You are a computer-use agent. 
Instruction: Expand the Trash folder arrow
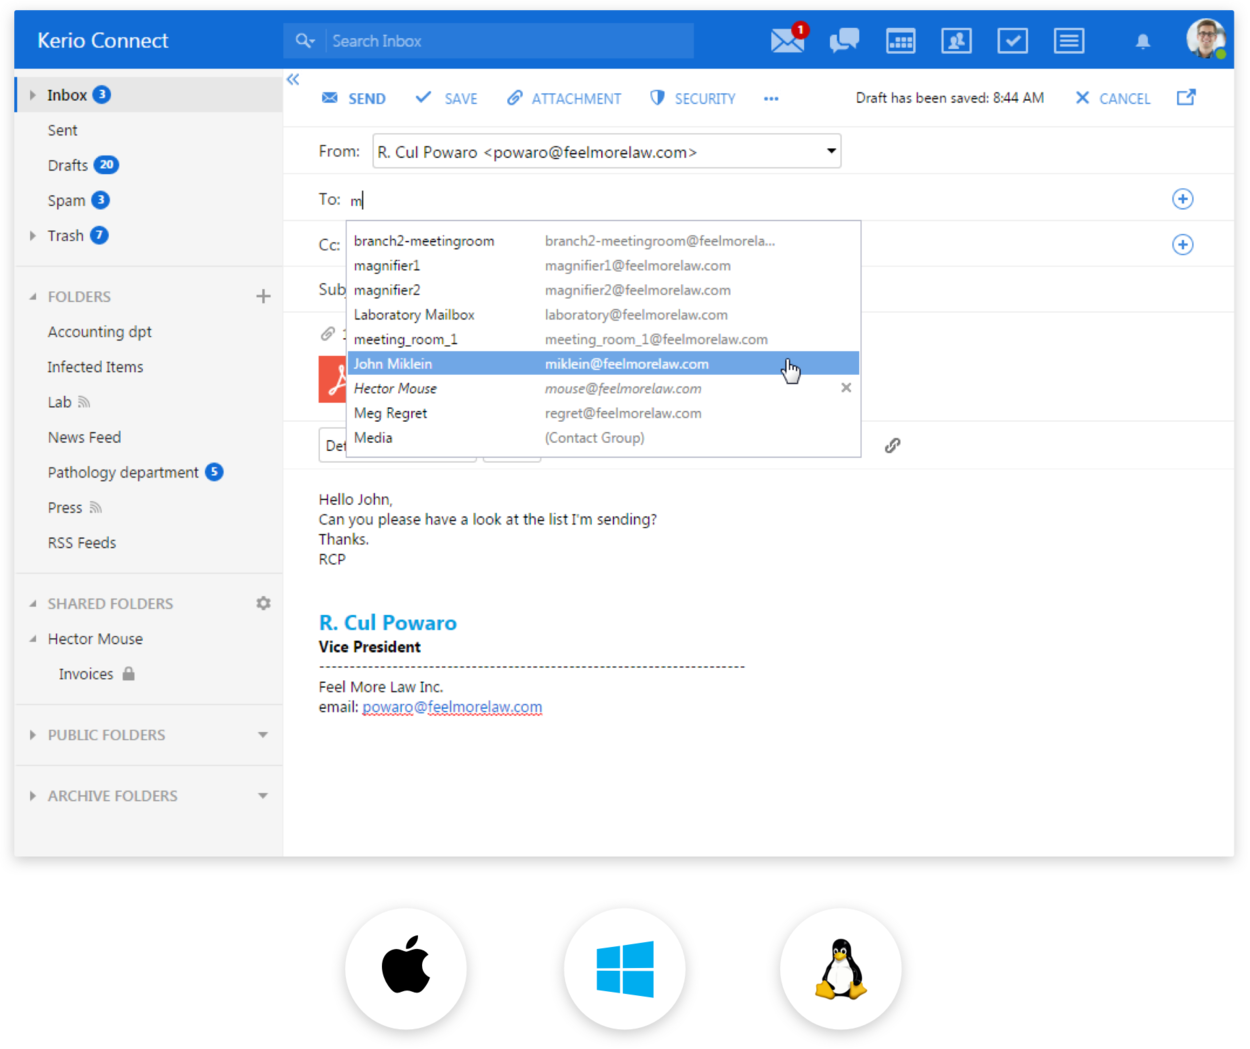pyautogui.click(x=33, y=236)
